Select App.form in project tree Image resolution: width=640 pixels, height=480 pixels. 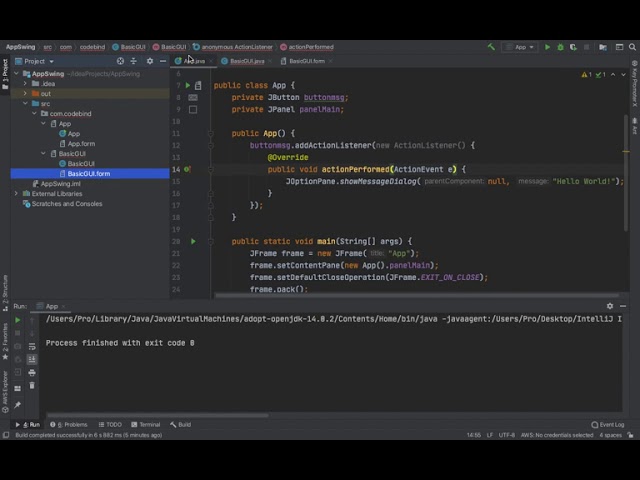[x=81, y=144]
